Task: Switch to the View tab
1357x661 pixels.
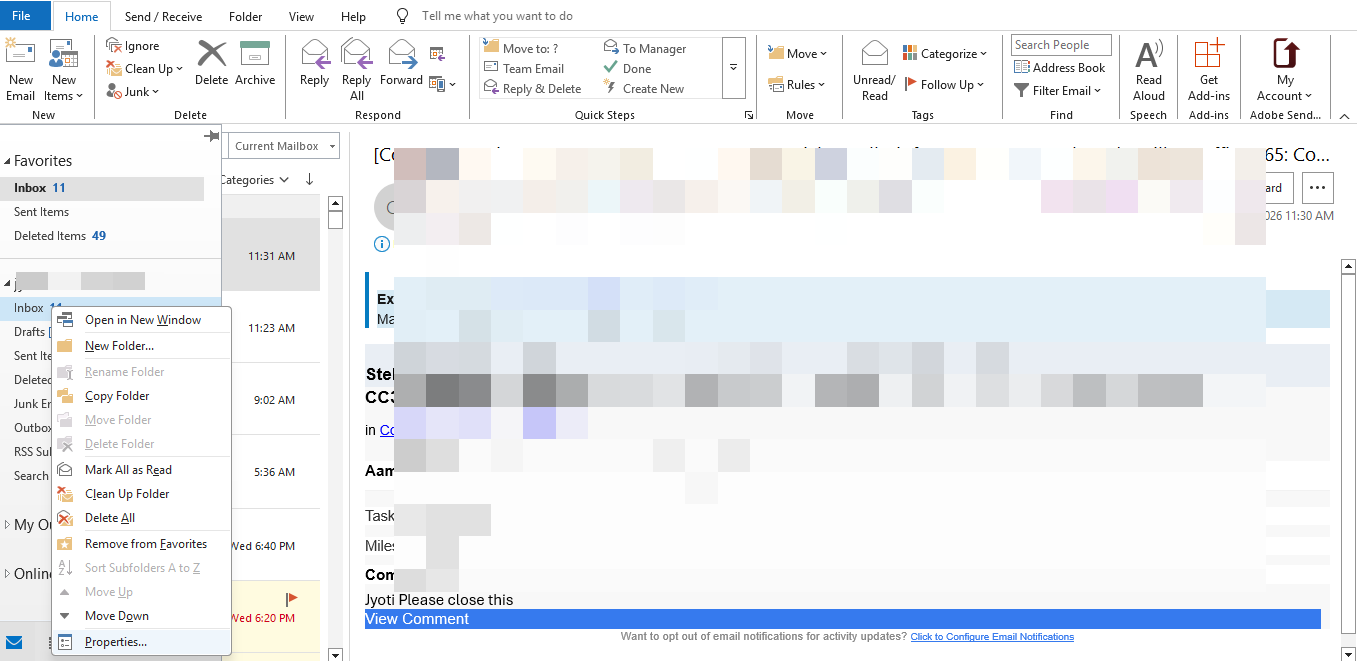Action: pyautogui.click(x=301, y=17)
